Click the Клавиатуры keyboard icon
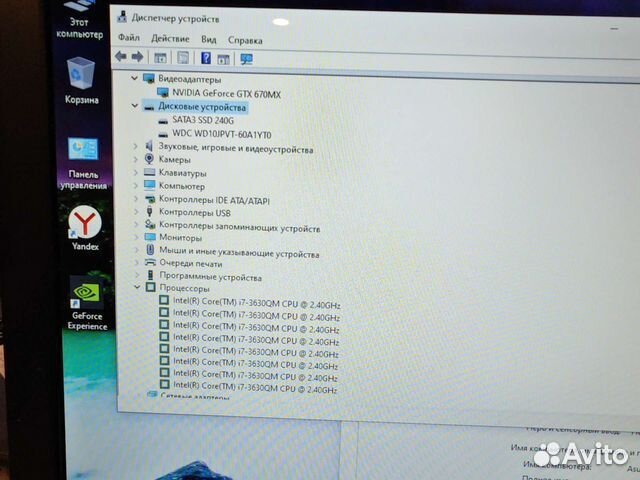 tap(150, 172)
